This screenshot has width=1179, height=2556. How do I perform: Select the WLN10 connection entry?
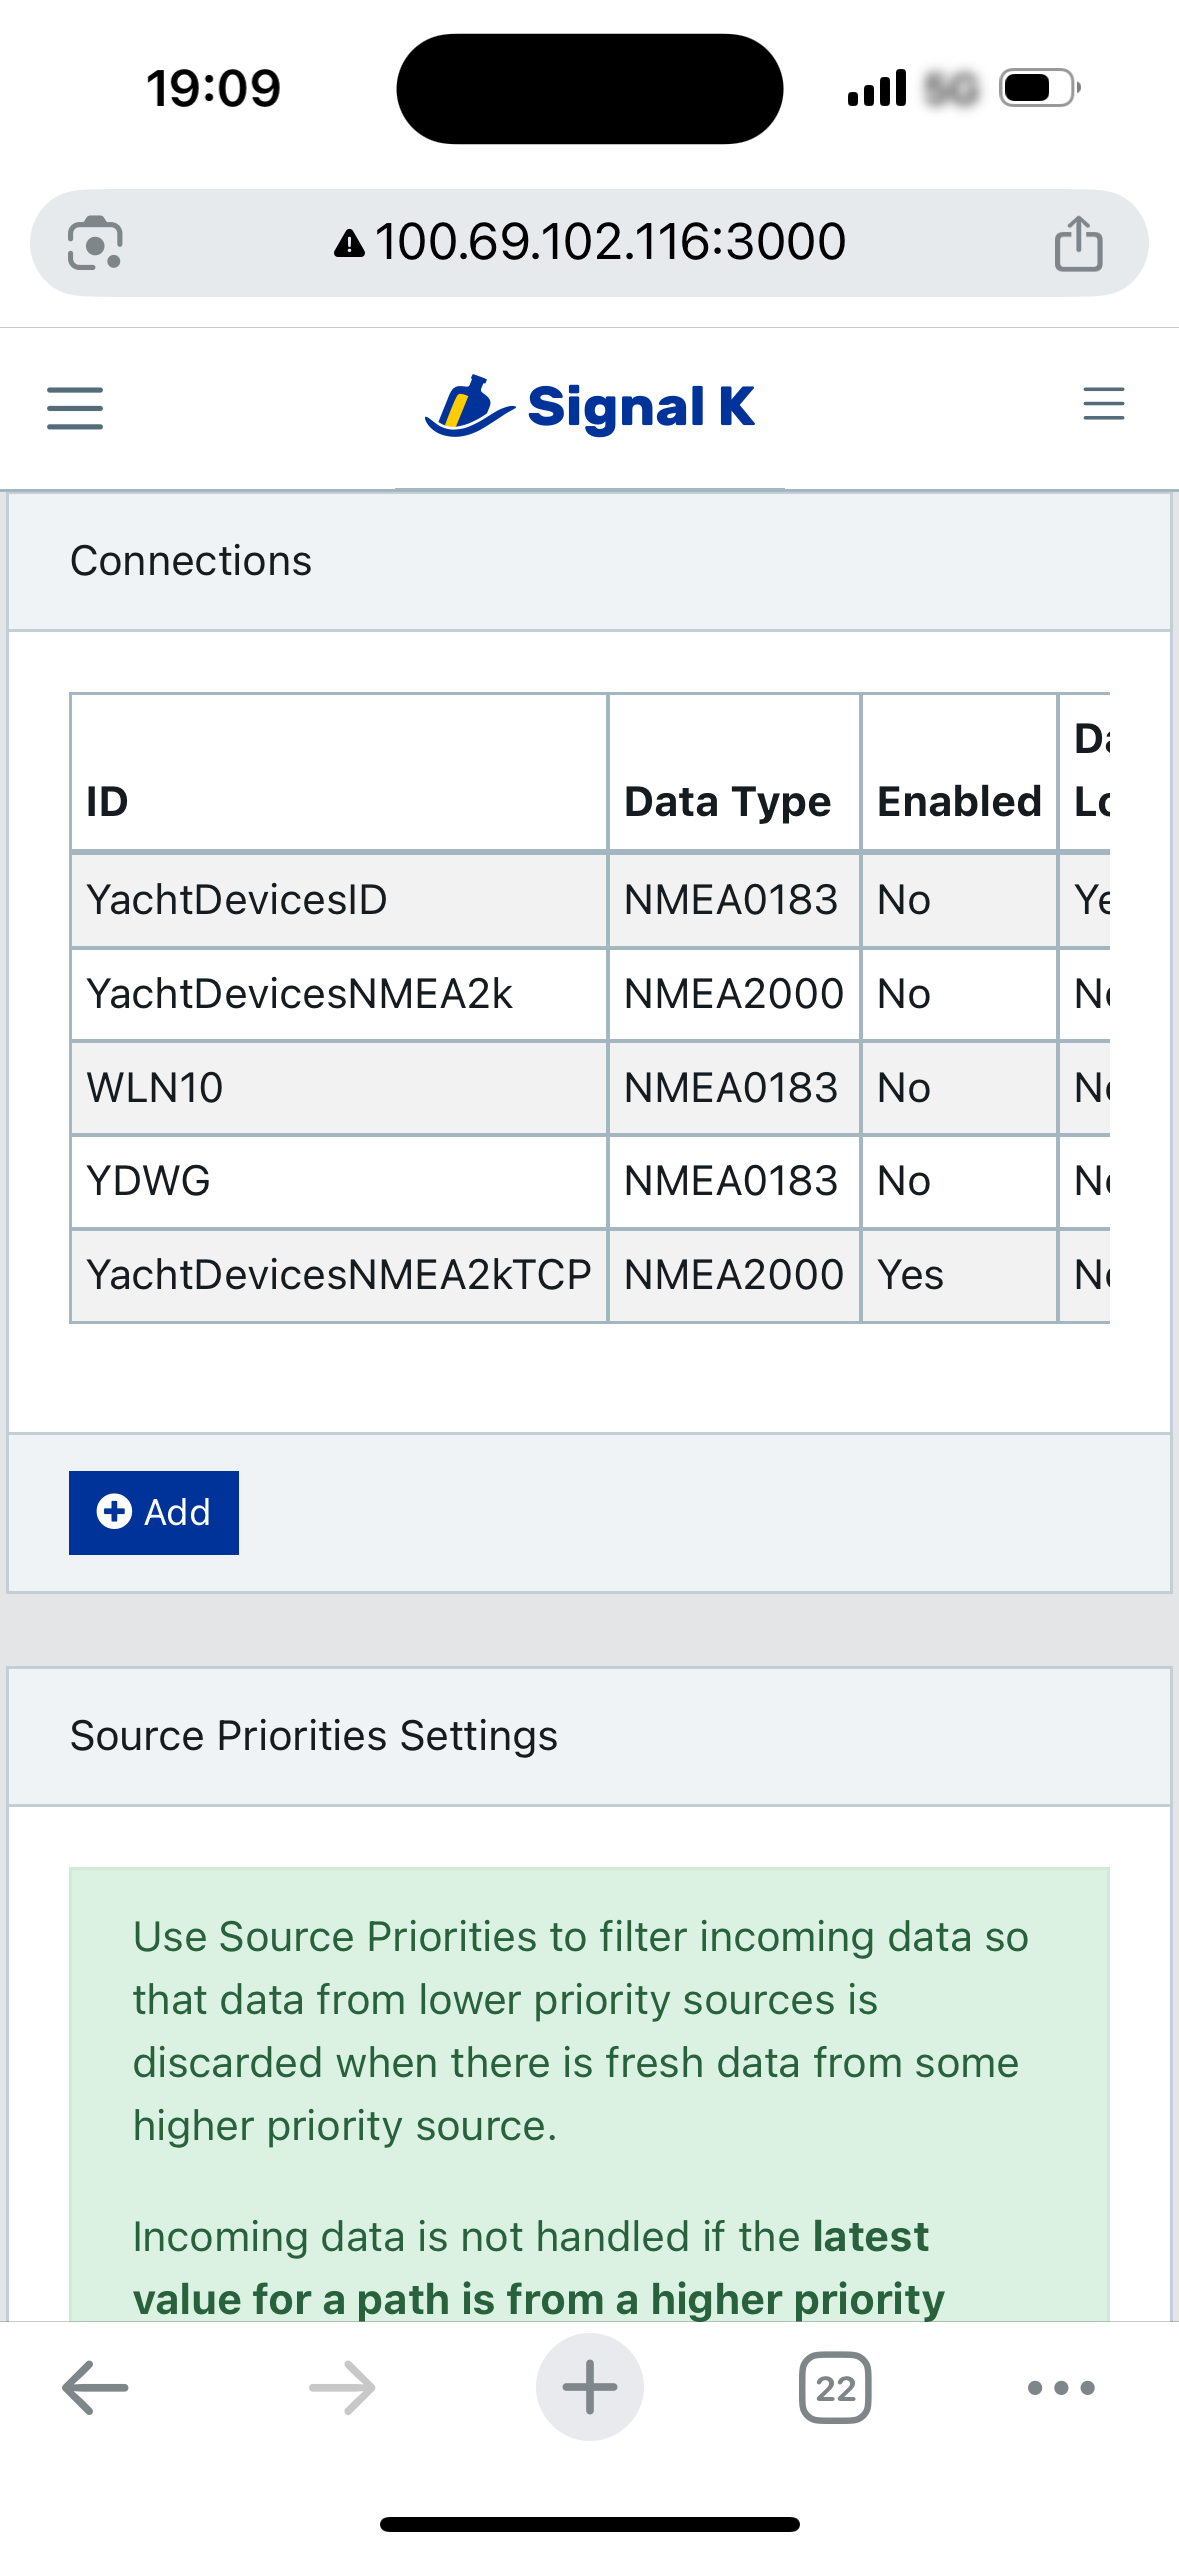point(155,1088)
